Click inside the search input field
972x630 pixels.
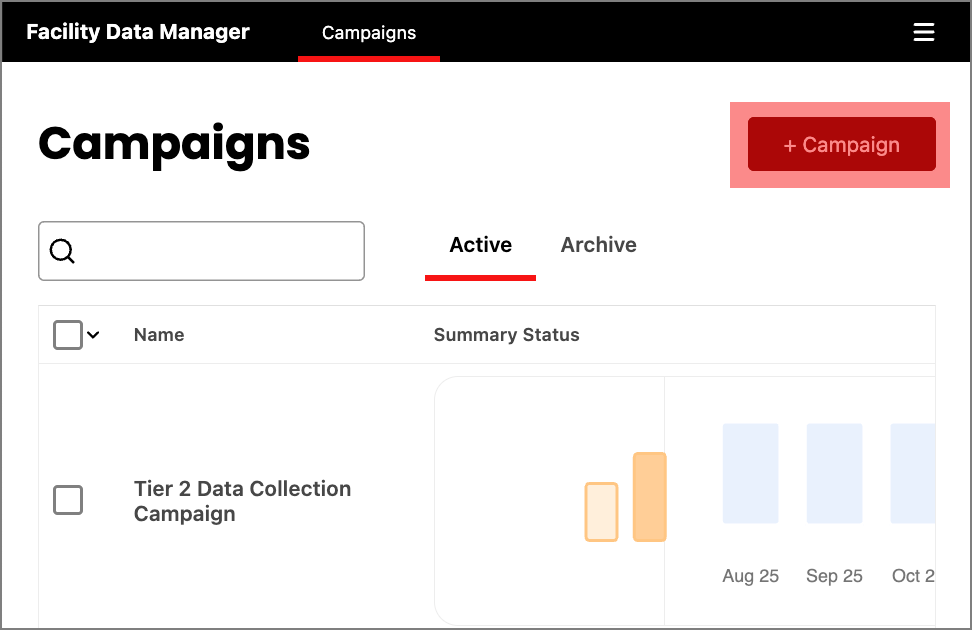(200, 251)
